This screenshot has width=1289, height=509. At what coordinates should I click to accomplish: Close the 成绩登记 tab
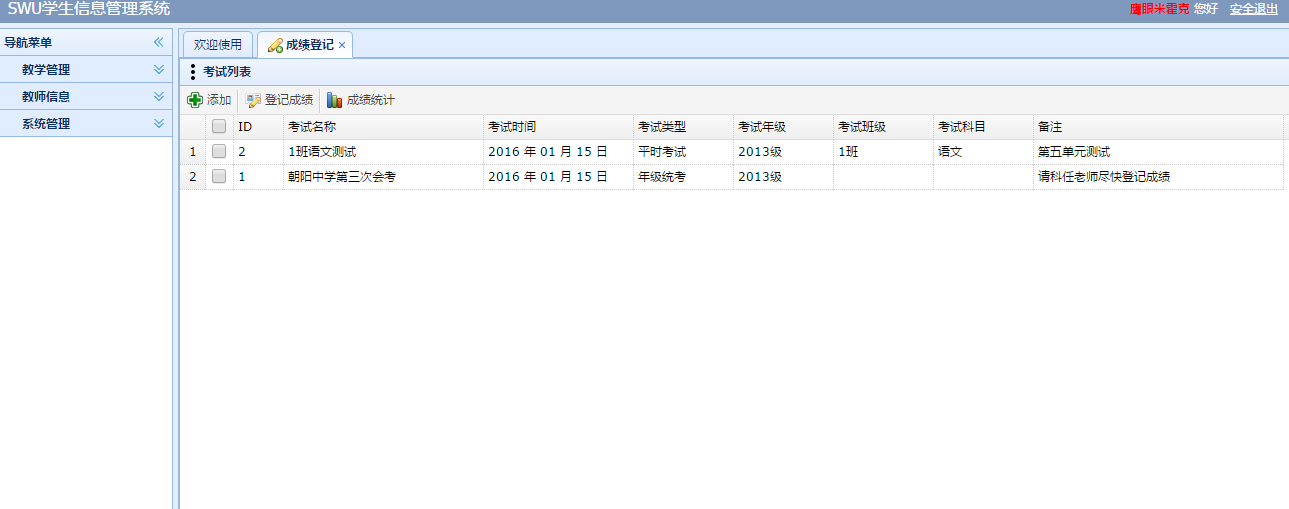[342, 45]
